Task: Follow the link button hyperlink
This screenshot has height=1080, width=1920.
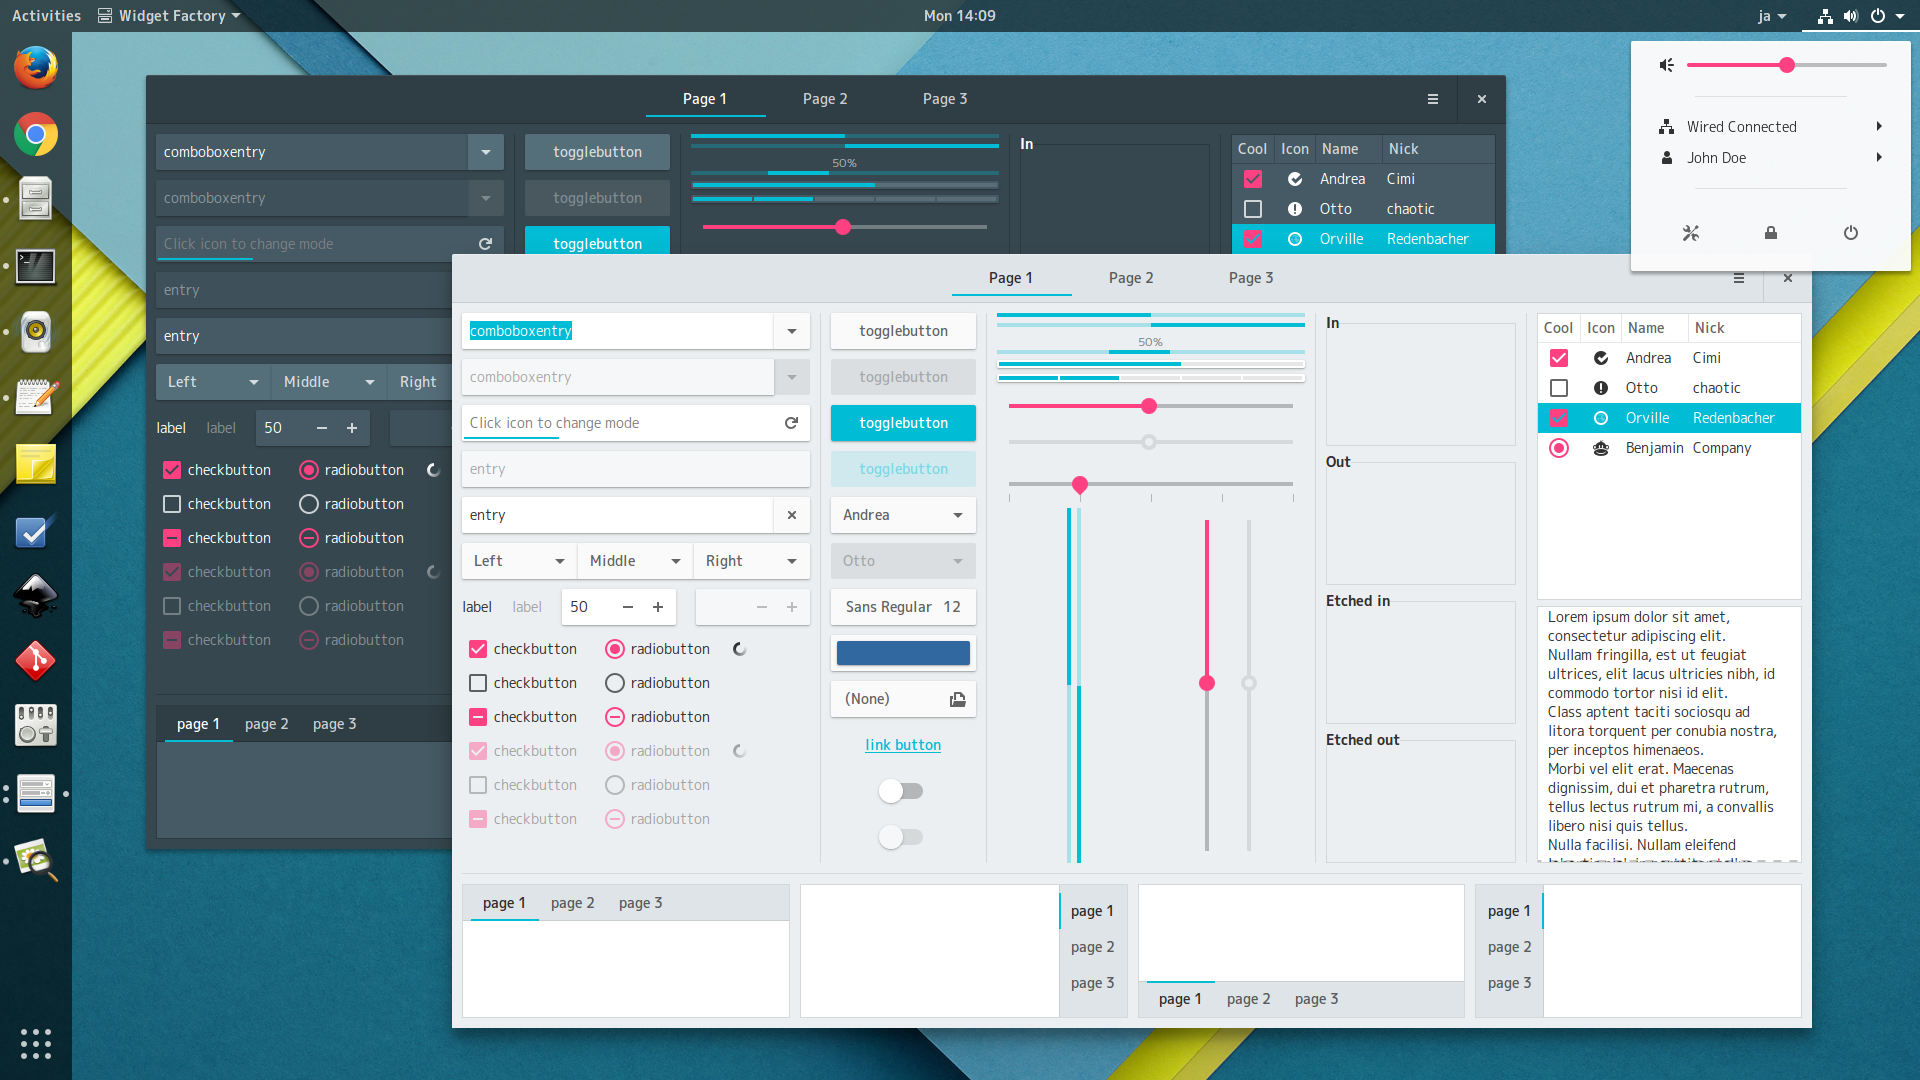Action: [x=903, y=745]
